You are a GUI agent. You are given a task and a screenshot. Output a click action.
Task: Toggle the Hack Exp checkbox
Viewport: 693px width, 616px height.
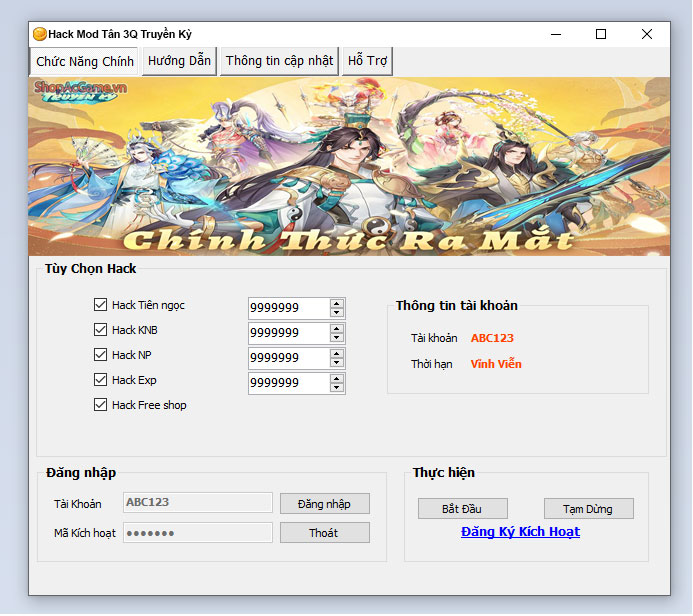coord(100,380)
